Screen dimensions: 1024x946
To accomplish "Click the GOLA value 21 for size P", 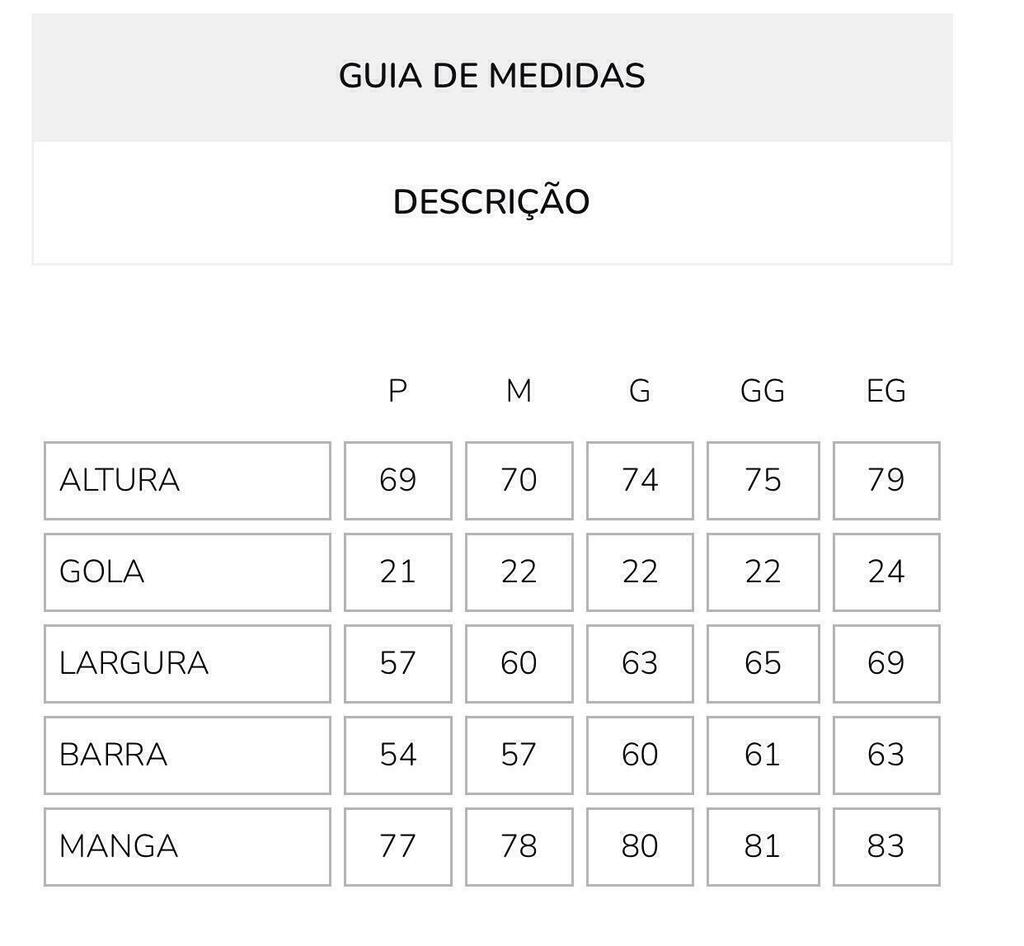I will (x=398, y=572).
